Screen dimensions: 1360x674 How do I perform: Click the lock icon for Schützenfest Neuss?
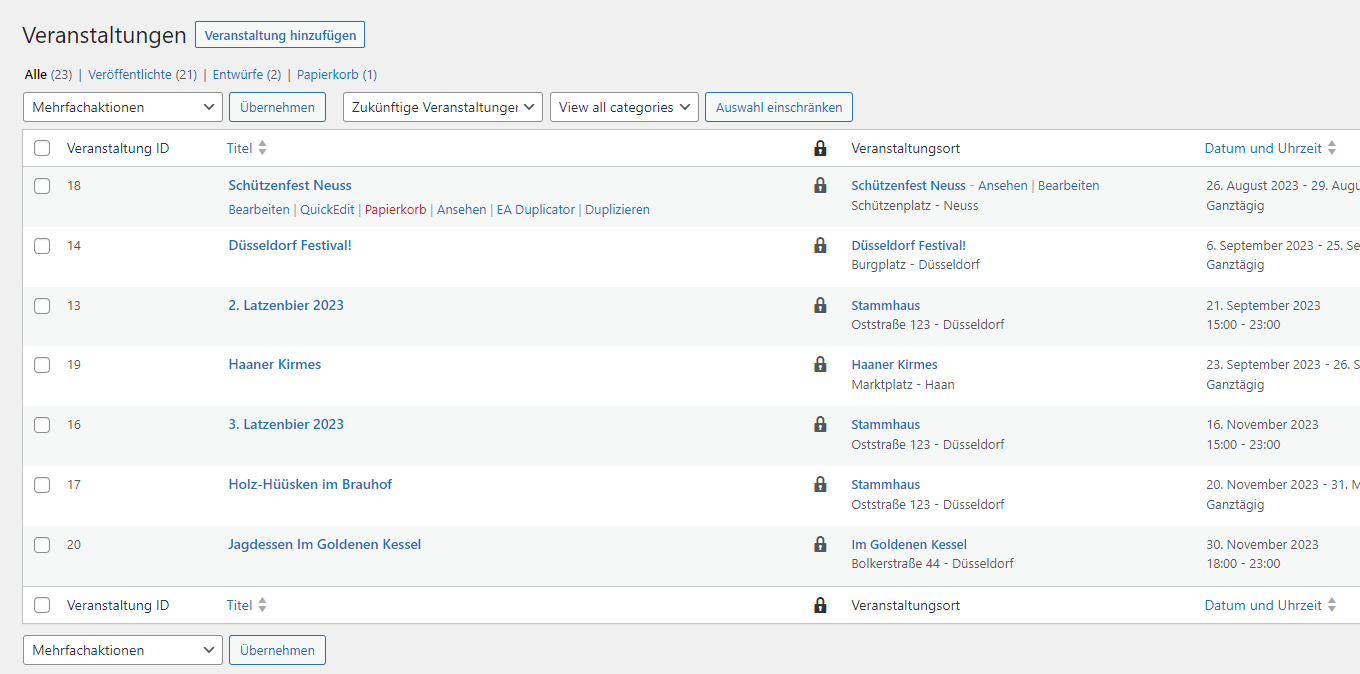click(820, 186)
